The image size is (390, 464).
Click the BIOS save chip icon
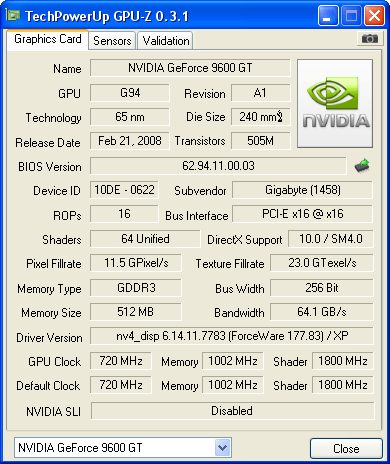[362, 166]
